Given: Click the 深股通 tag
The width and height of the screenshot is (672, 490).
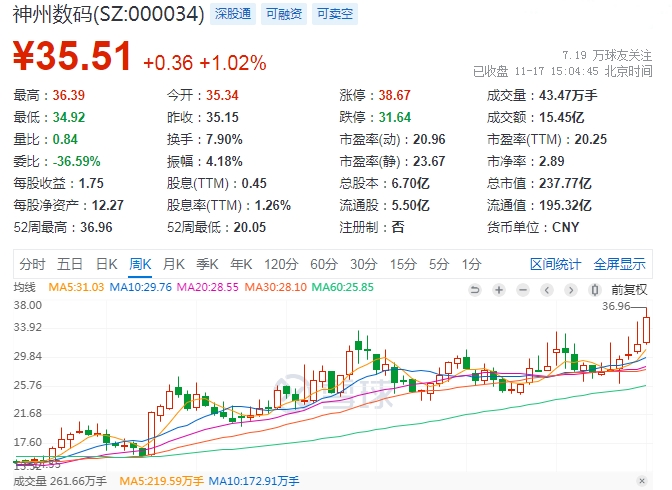Looking at the screenshot, I should [233, 14].
